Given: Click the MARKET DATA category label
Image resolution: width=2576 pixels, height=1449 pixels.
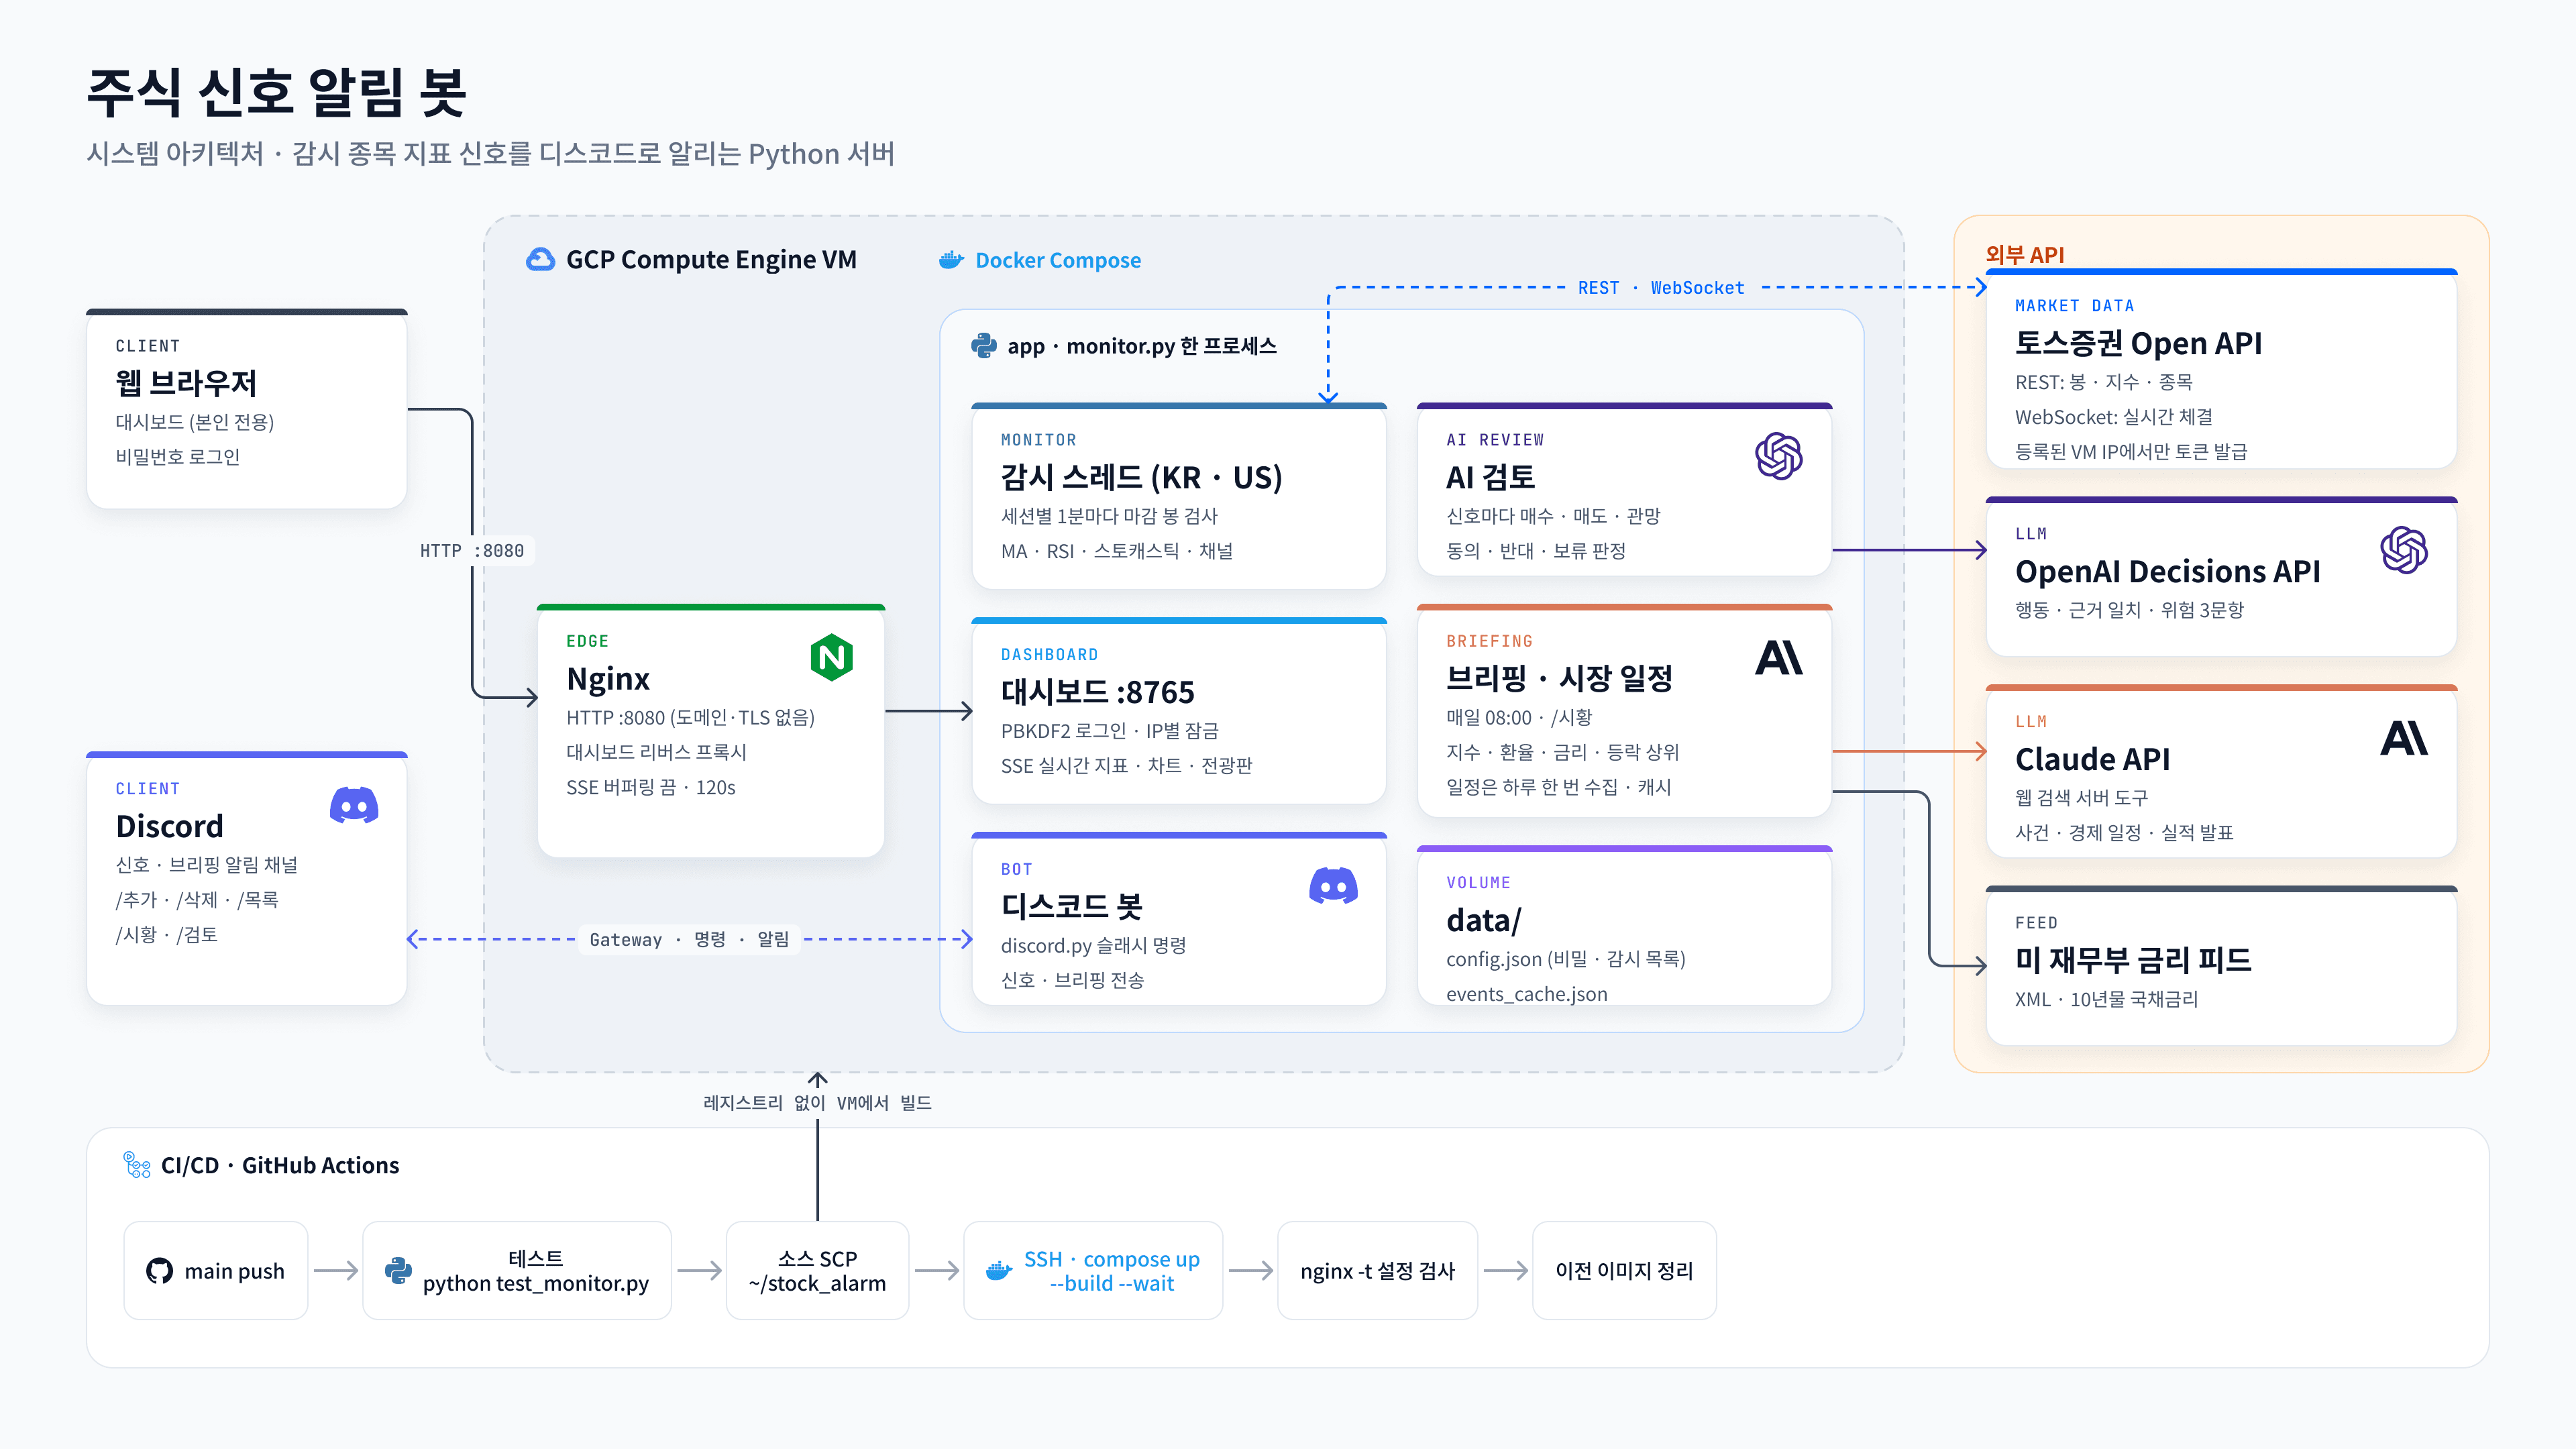Looking at the screenshot, I should 2074,306.
